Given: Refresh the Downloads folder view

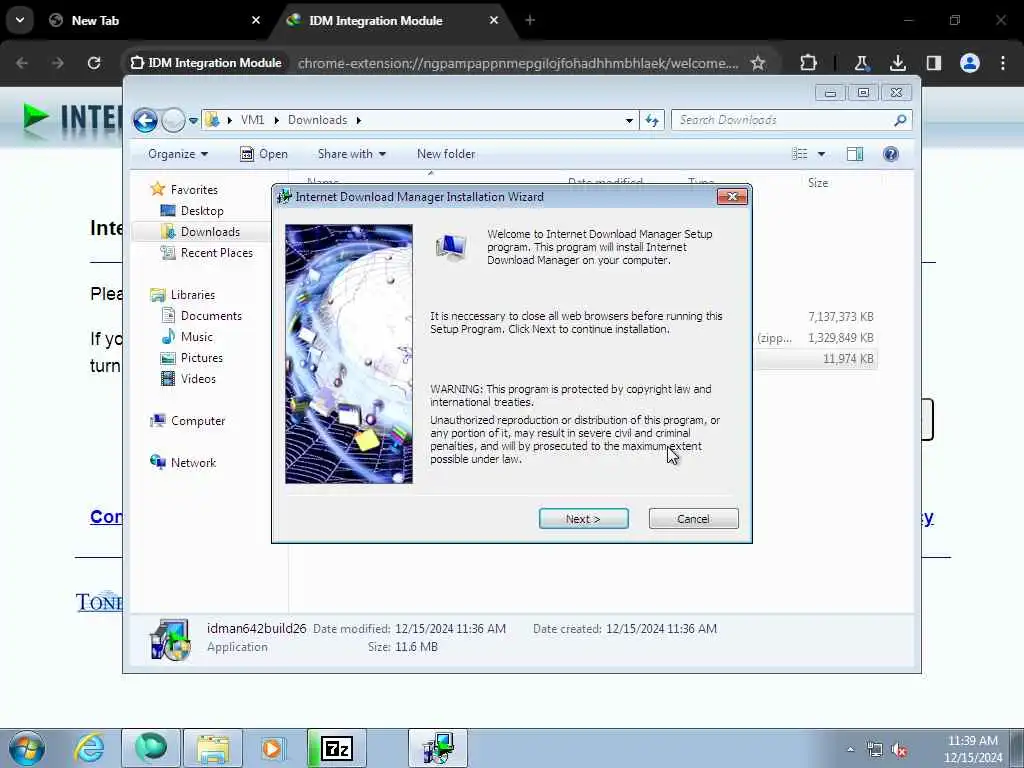Looking at the screenshot, I should 652,120.
